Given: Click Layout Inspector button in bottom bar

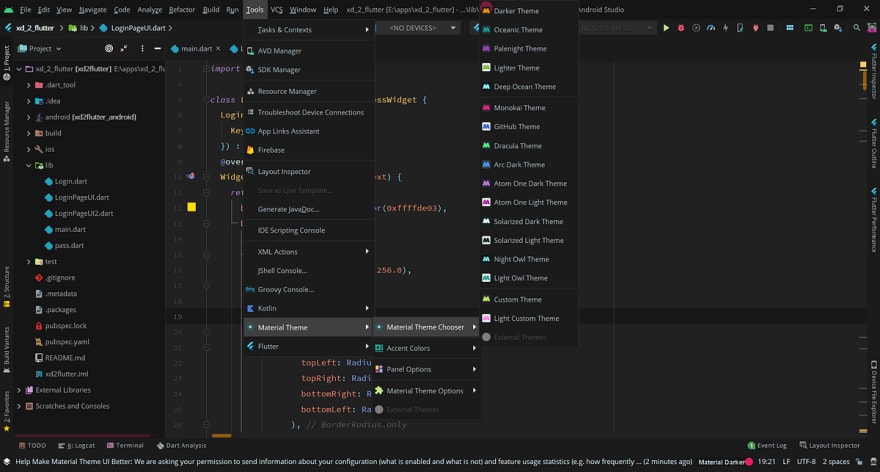Looking at the screenshot, I should click(829, 446).
